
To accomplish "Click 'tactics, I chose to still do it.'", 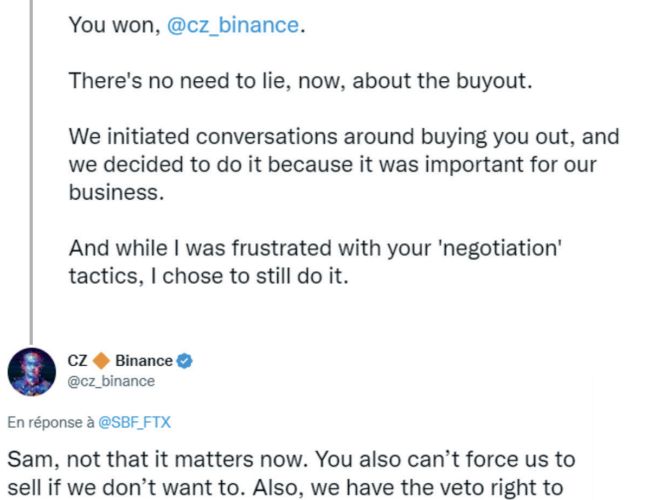I will coord(208,276).
